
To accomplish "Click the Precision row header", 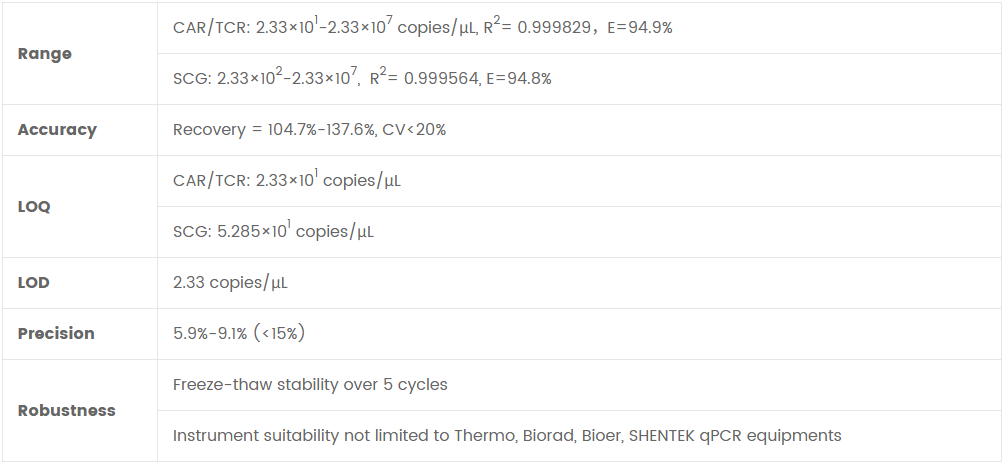I will (x=56, y=334).
